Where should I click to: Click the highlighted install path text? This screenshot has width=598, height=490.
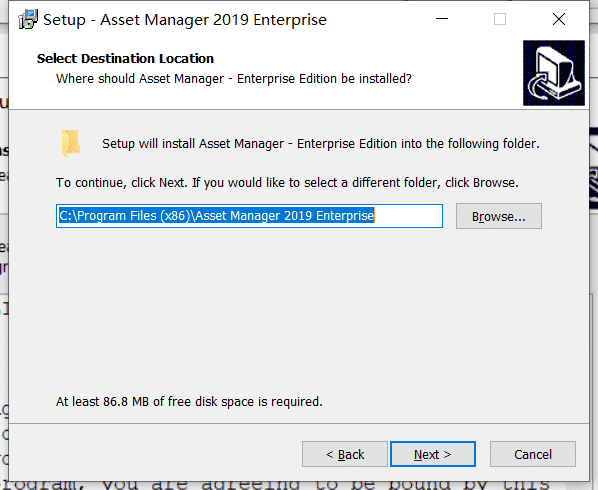click(x=216, y=216)
